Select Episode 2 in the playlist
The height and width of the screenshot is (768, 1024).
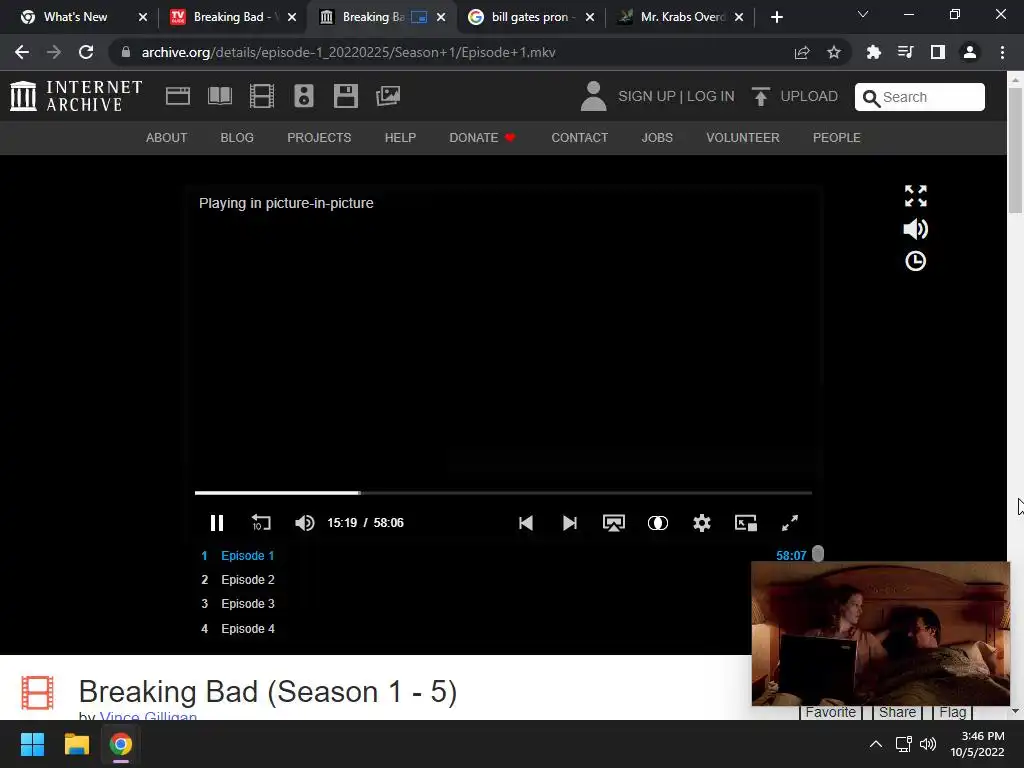coord(248,580)
